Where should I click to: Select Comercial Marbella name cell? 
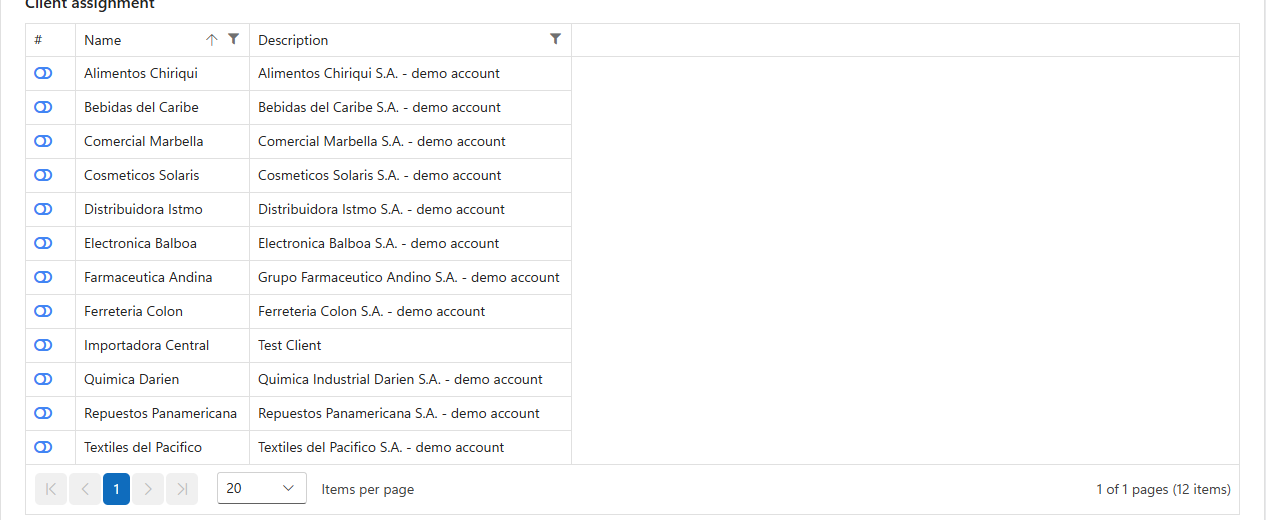[x=163, y=141]
